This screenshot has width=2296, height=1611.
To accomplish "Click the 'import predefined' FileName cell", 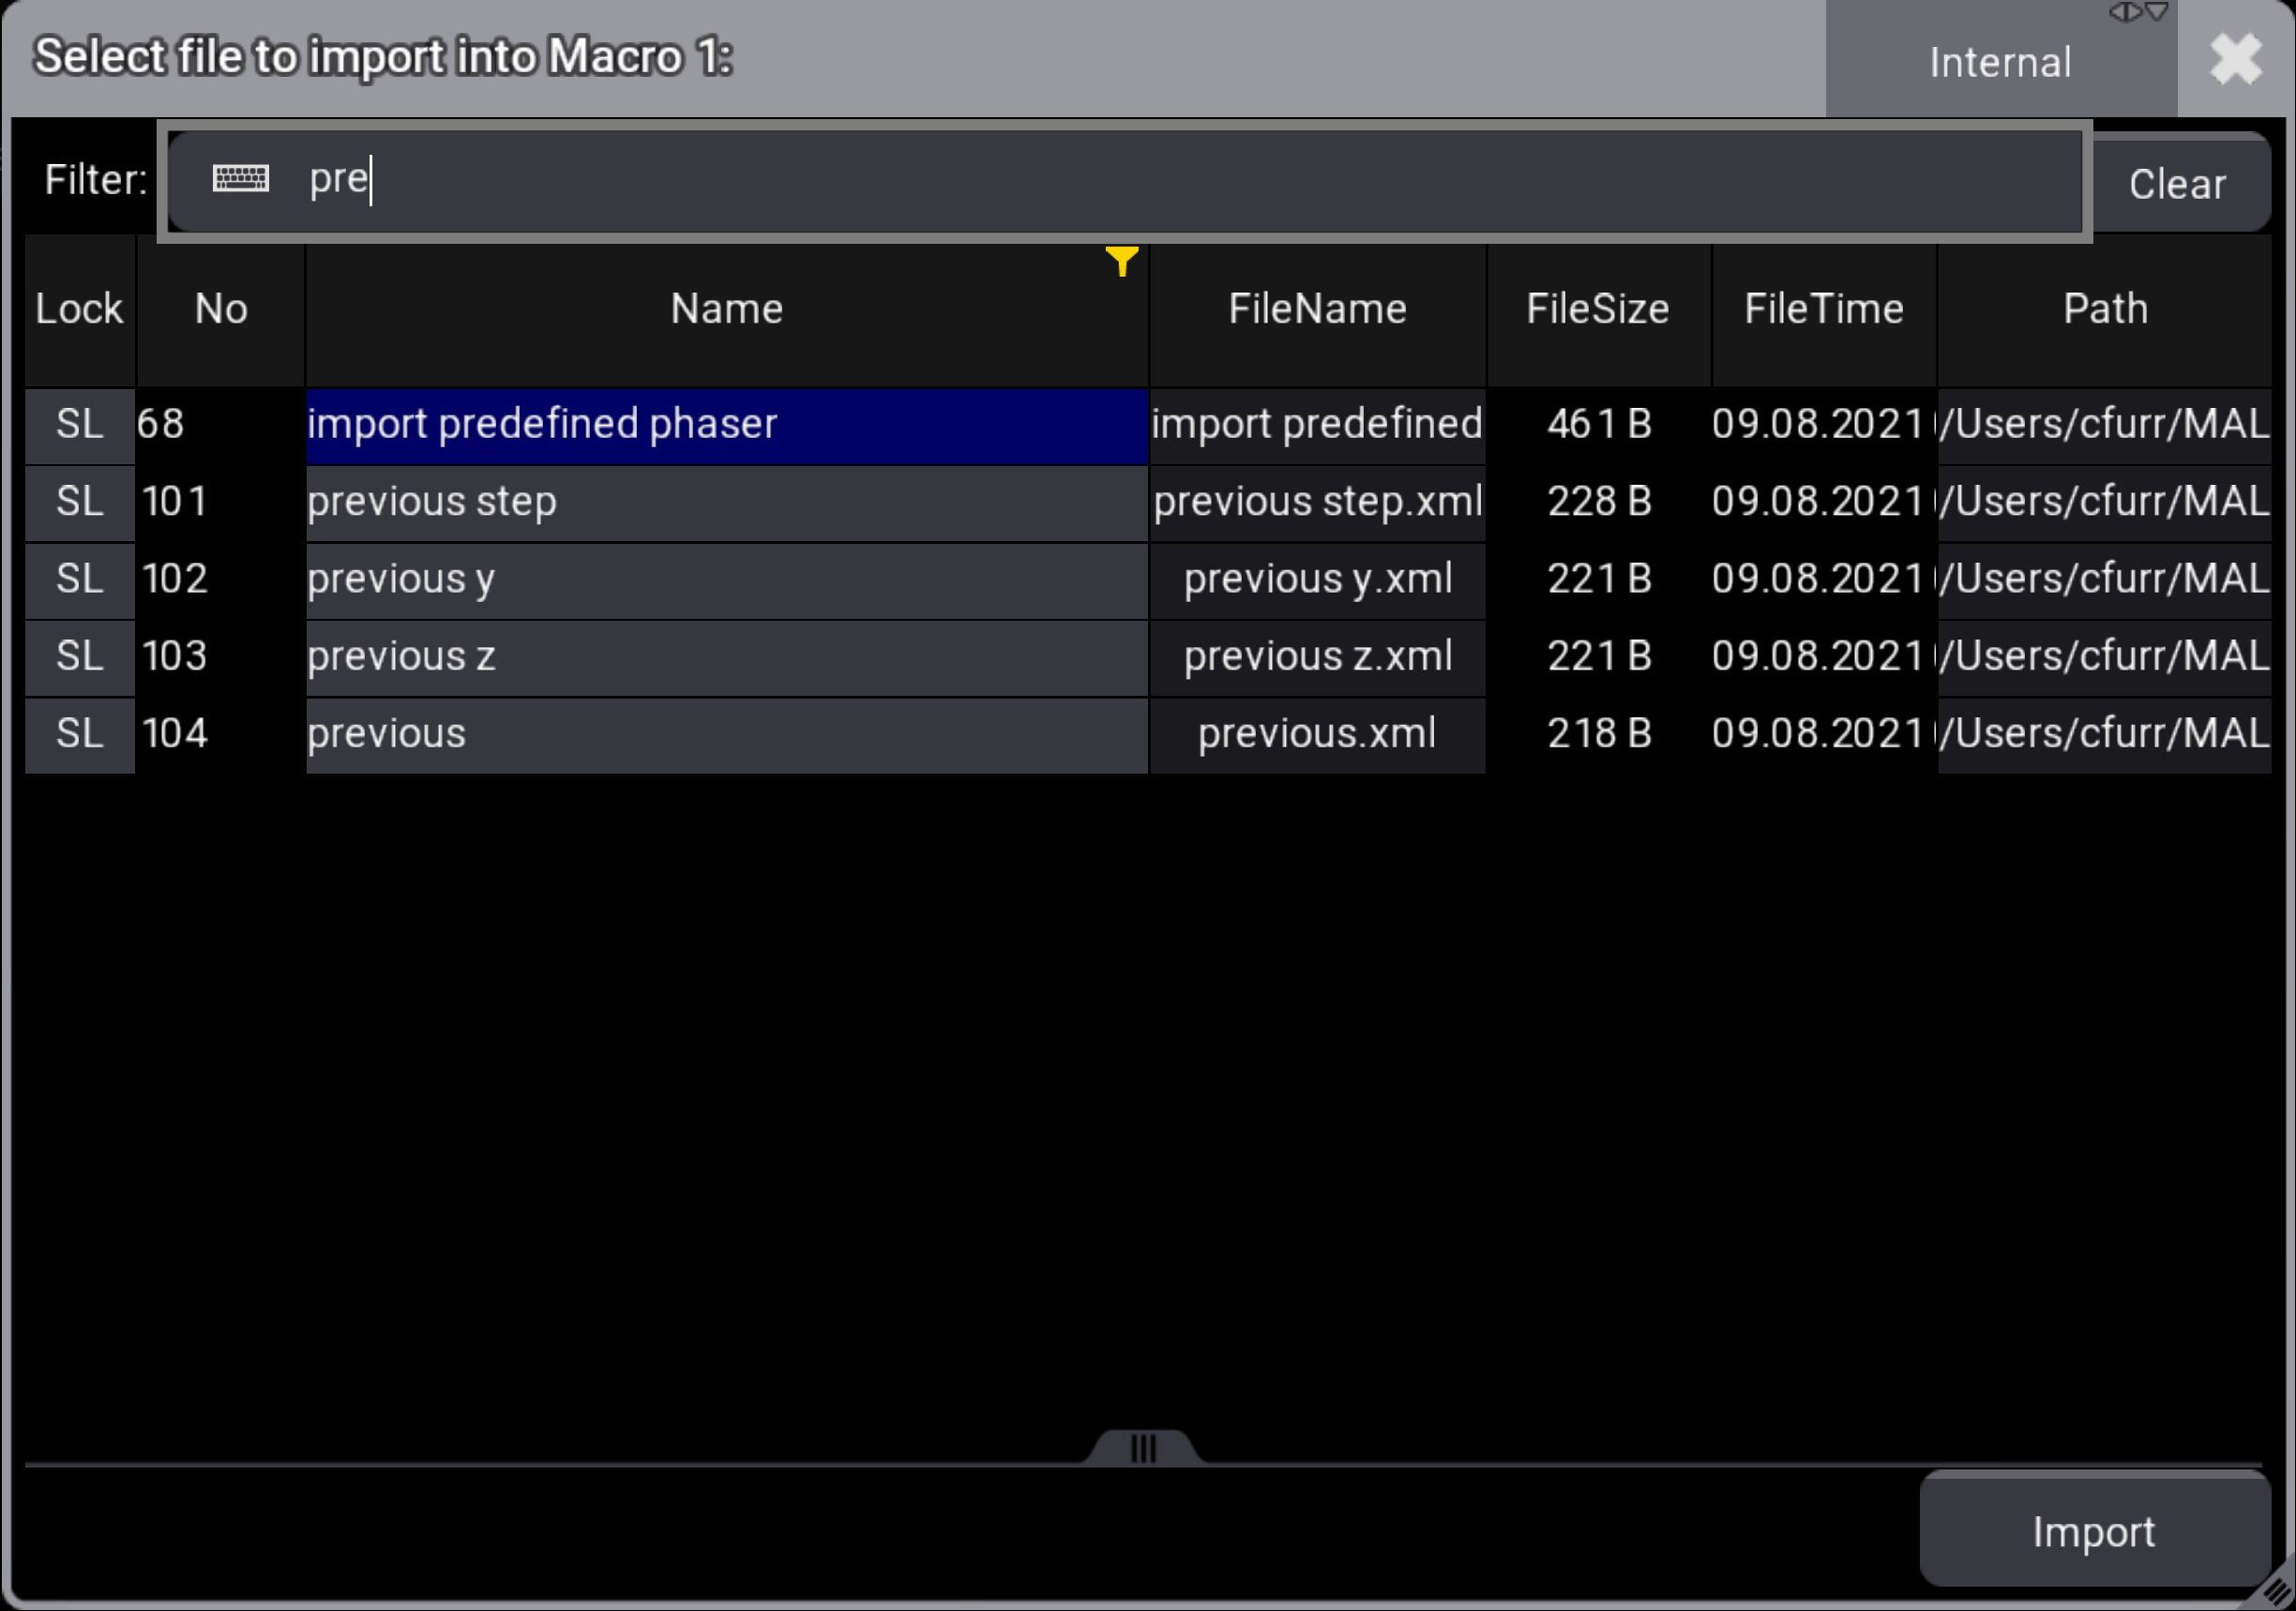I will coord(1317,425).
